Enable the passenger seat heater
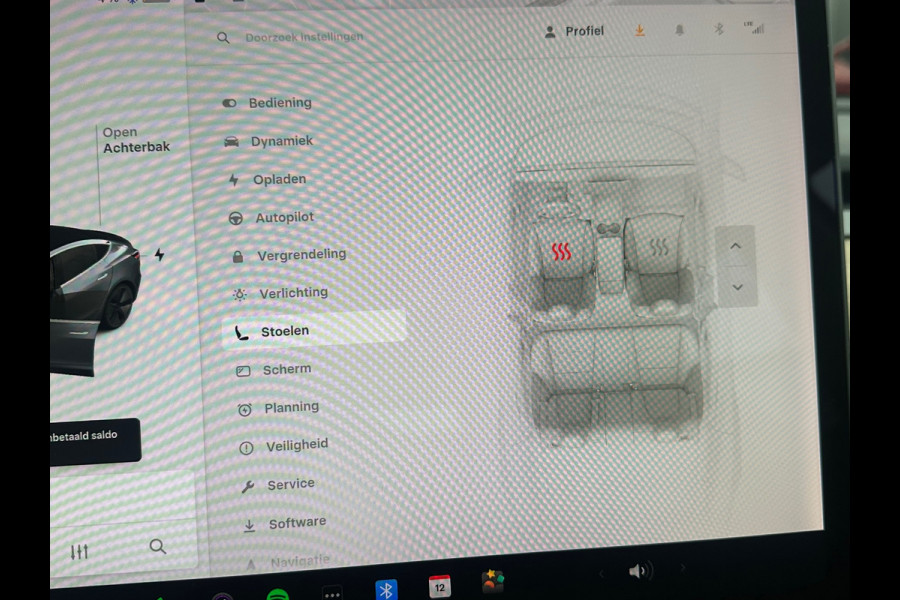900x600 pixels. tap(659, 243)
